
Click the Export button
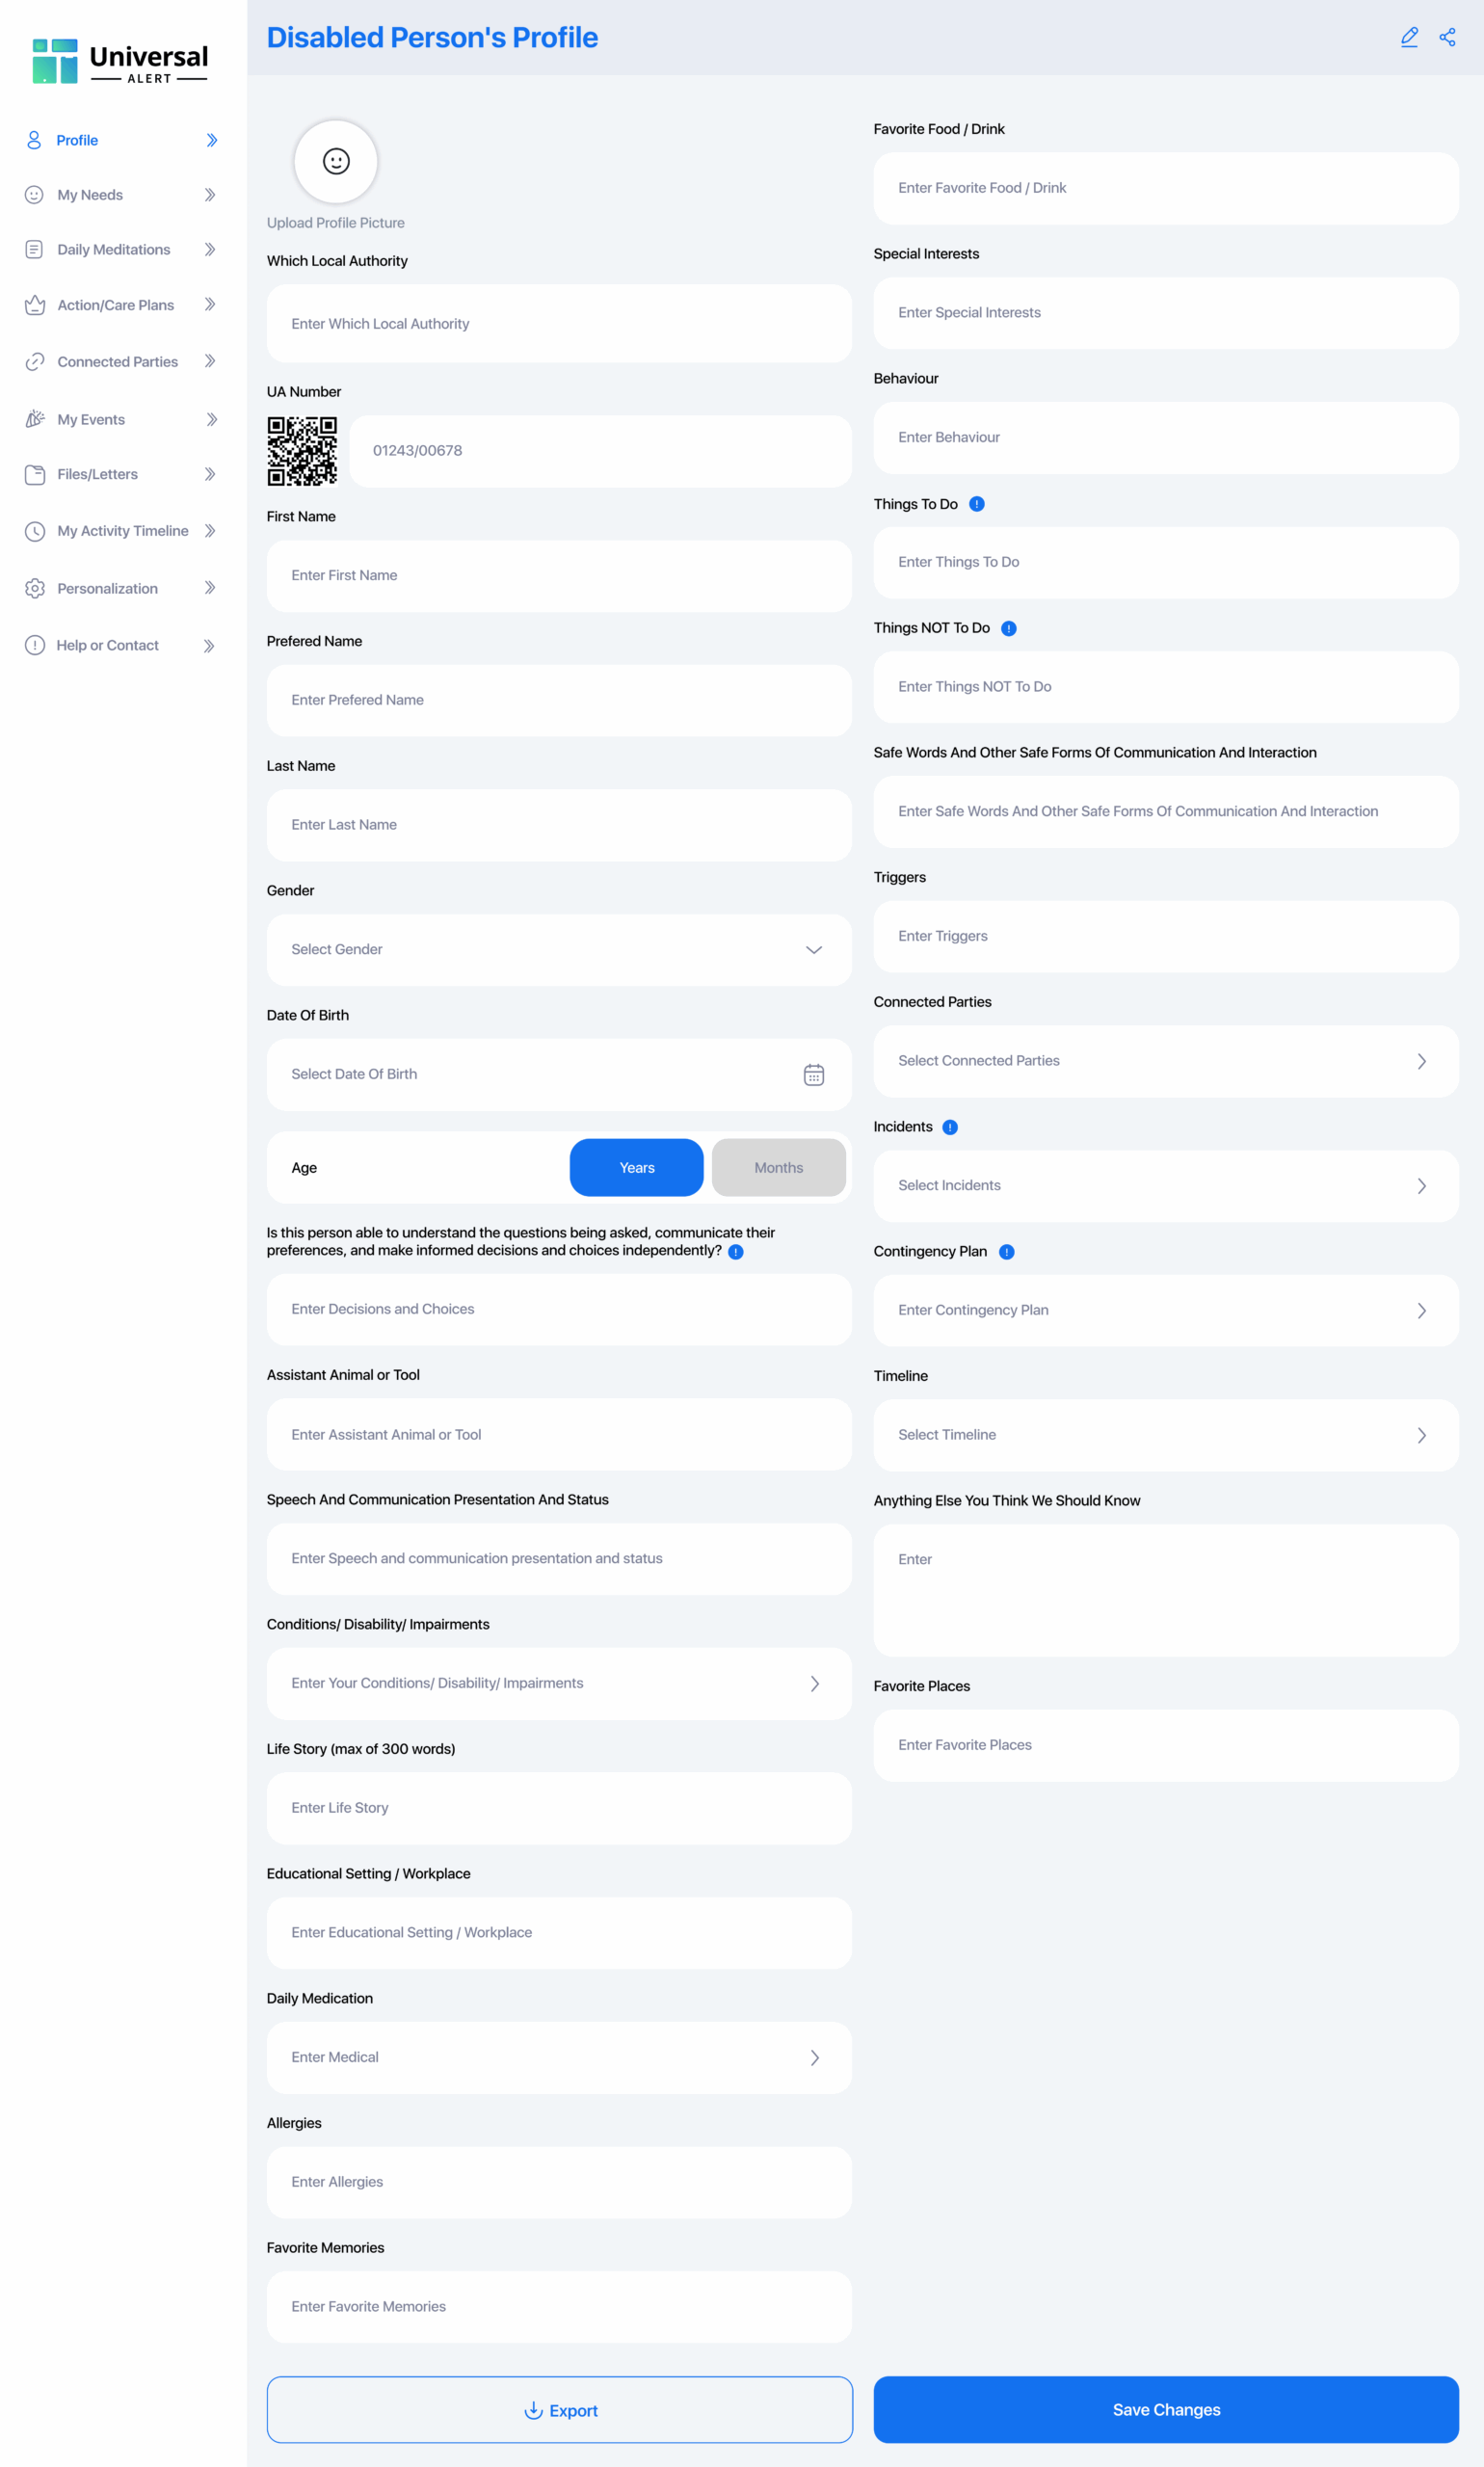(559, 2410)
